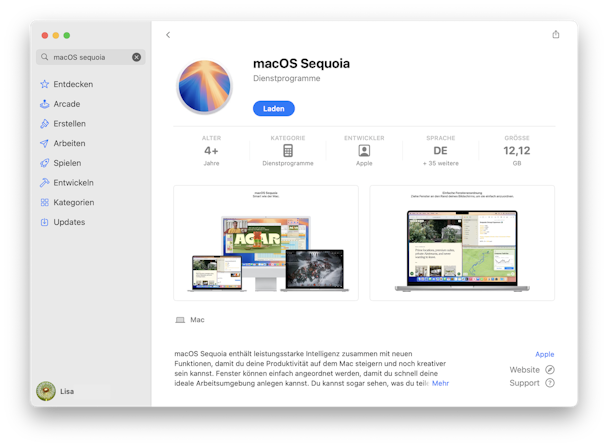608x447 pixels.
Task: Click the 12,12 size value
Action: [516, 150]
